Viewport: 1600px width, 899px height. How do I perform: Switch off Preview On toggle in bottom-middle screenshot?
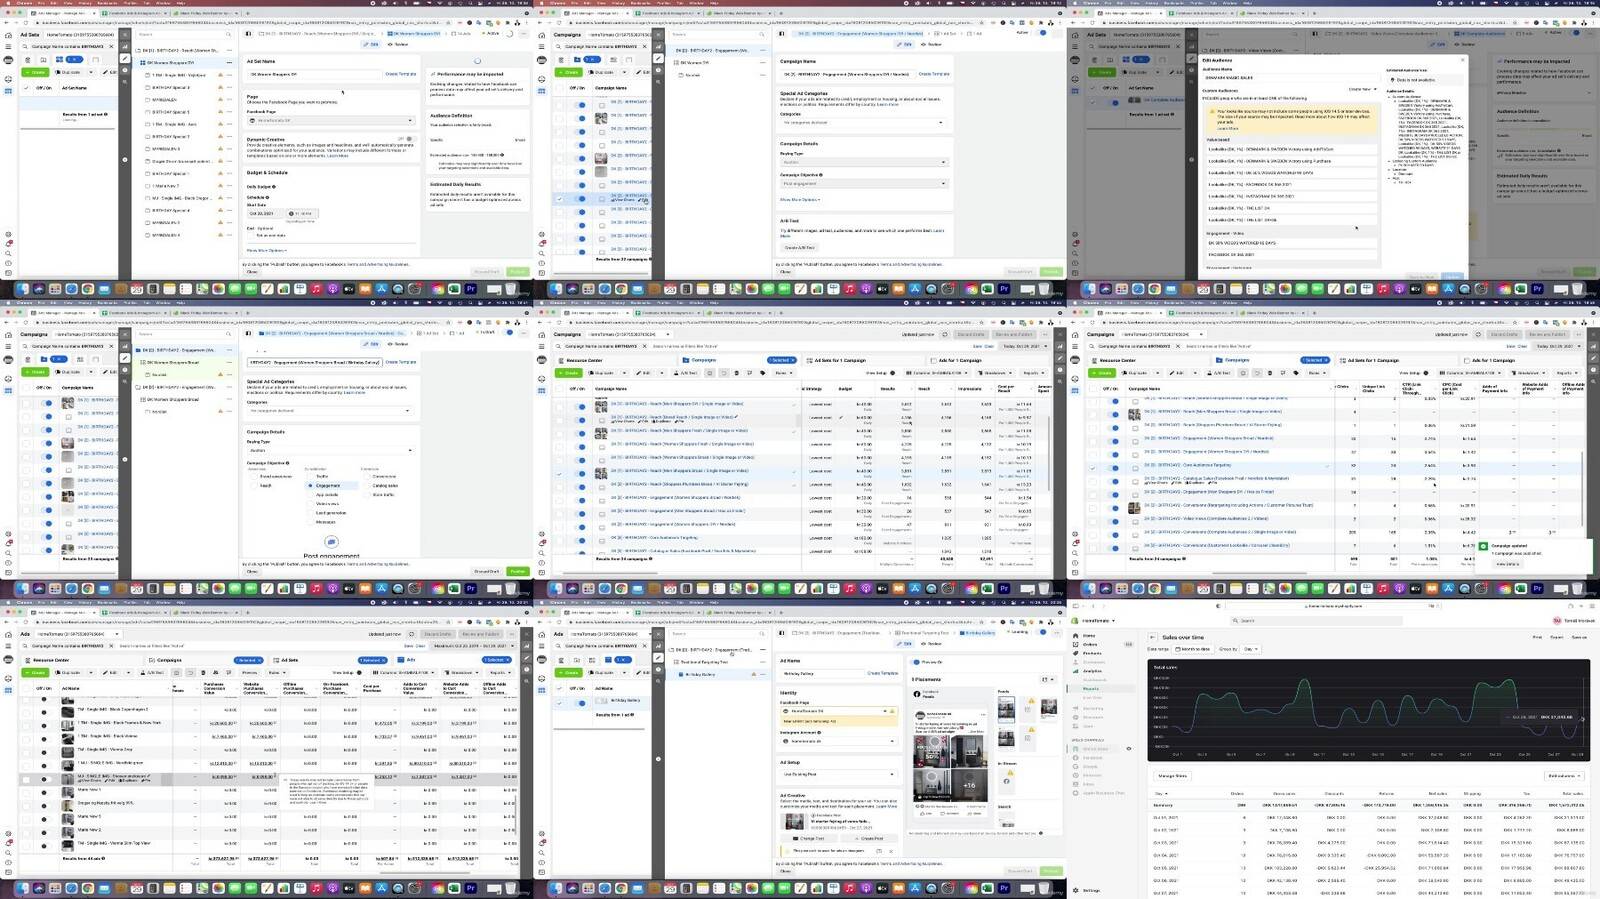coord(914,662)
